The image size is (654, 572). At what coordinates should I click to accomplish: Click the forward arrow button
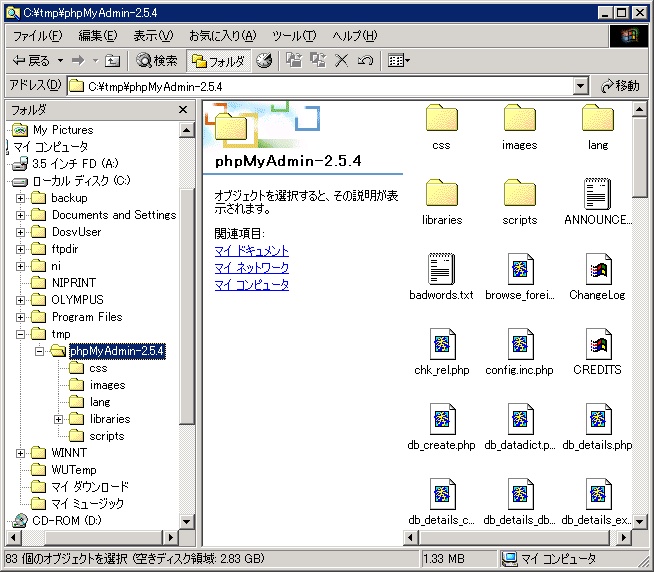pos(78,61)
